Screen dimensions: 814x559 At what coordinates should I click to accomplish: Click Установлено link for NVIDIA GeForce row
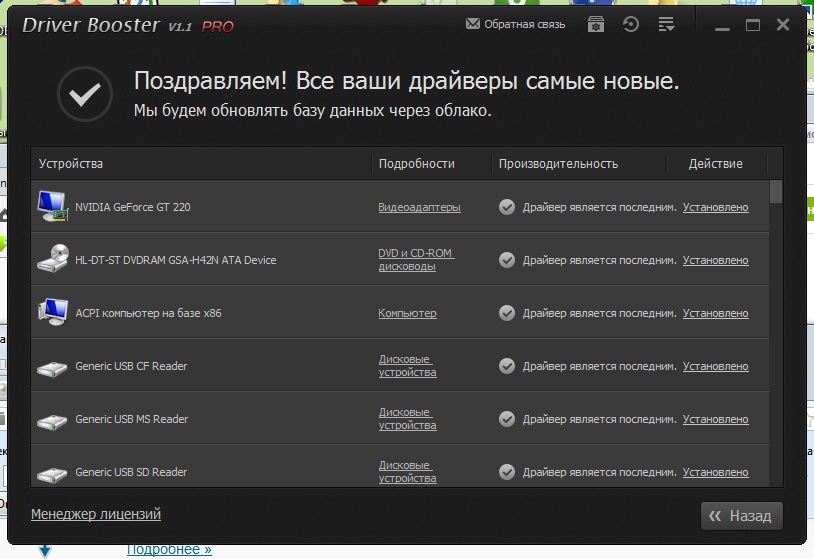click(x=715, y=208)
